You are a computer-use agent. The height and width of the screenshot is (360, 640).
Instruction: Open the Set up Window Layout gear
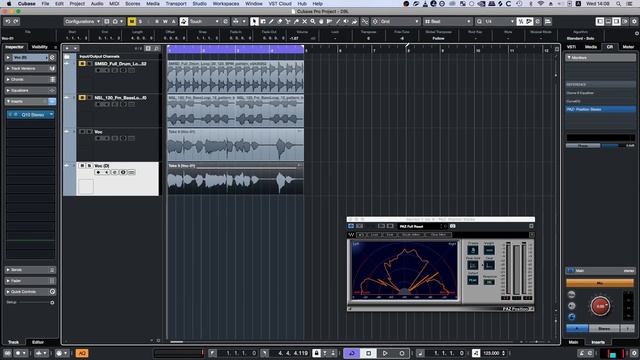point(634,21)
